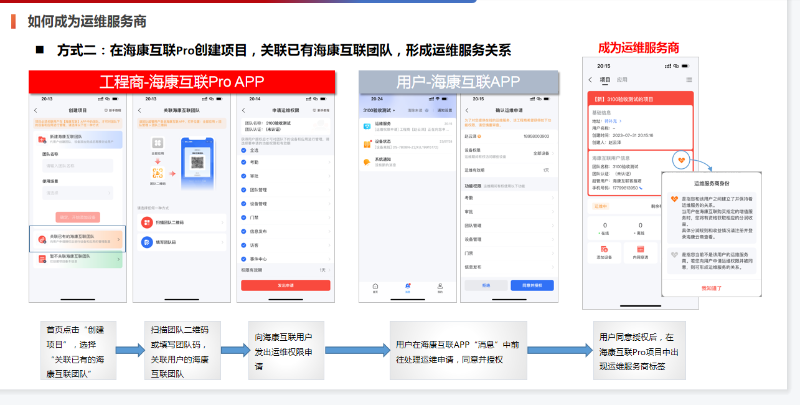The image size is (800, 405).
Task: Click blue enter team code icon
Action: [x=147, y=242]
